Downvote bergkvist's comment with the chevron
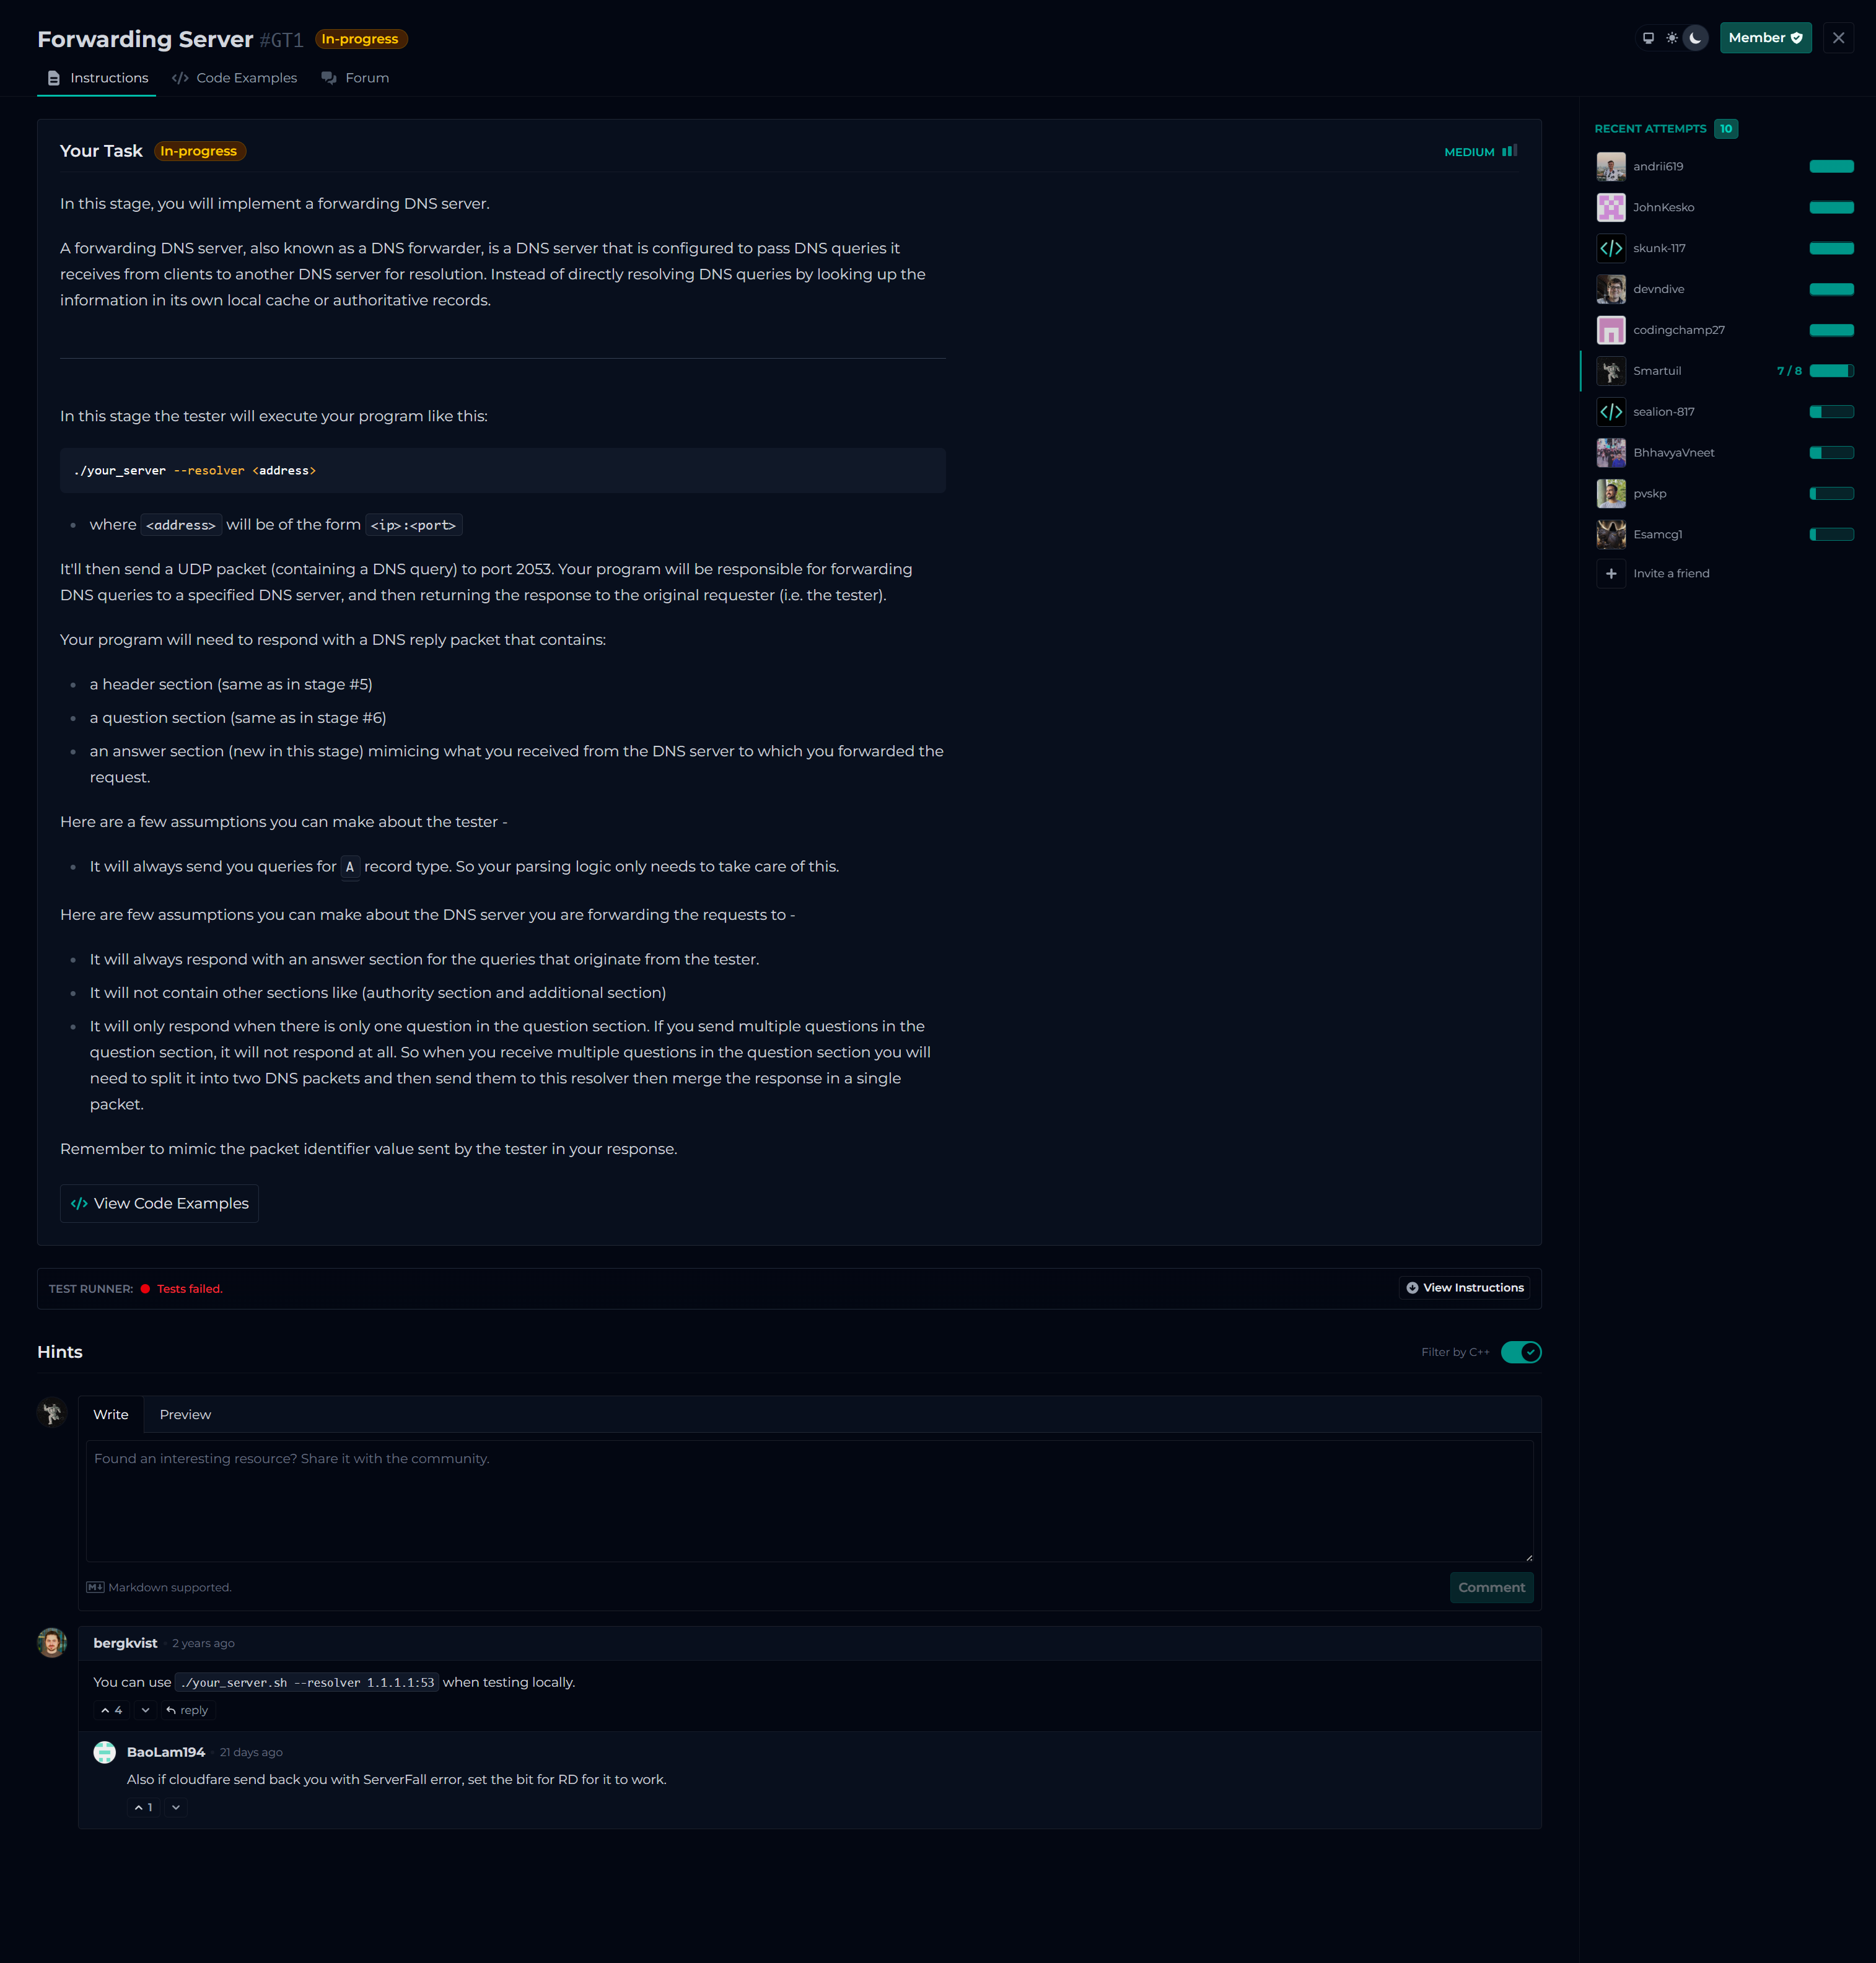 [146, 1710]
